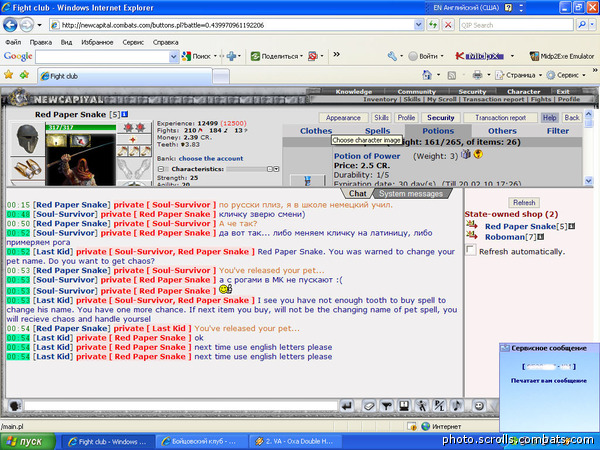Switch to the Others inventory tab
Screen dimensions: 600x450
pyautogui.click(x=502, y=131)
